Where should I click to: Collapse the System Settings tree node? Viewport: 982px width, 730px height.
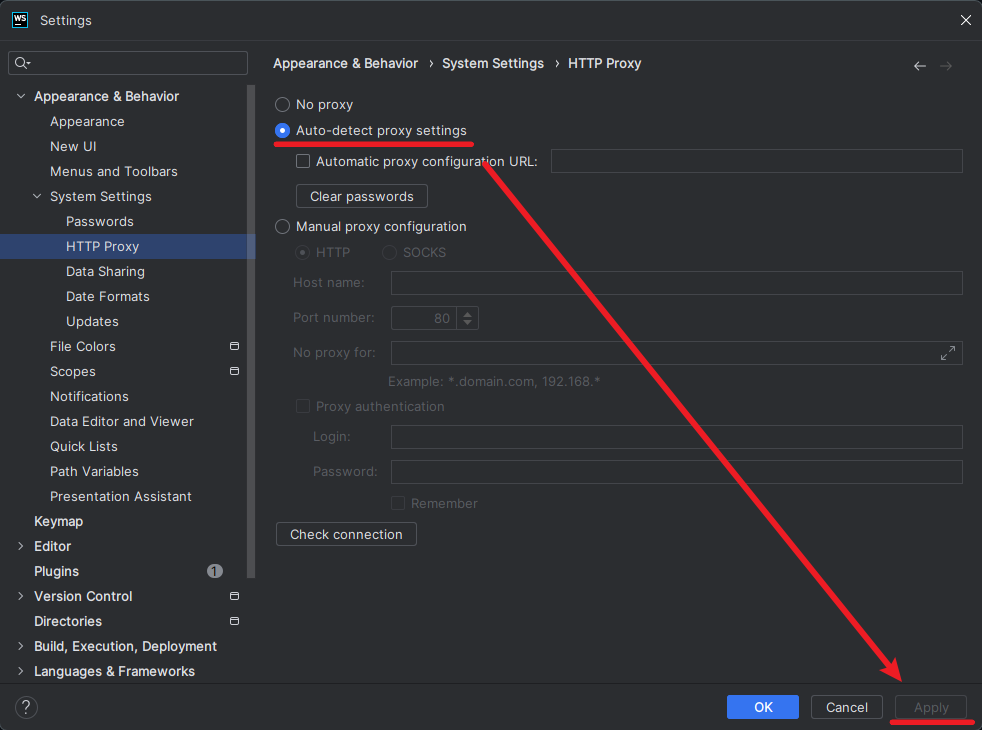[37, 197]
